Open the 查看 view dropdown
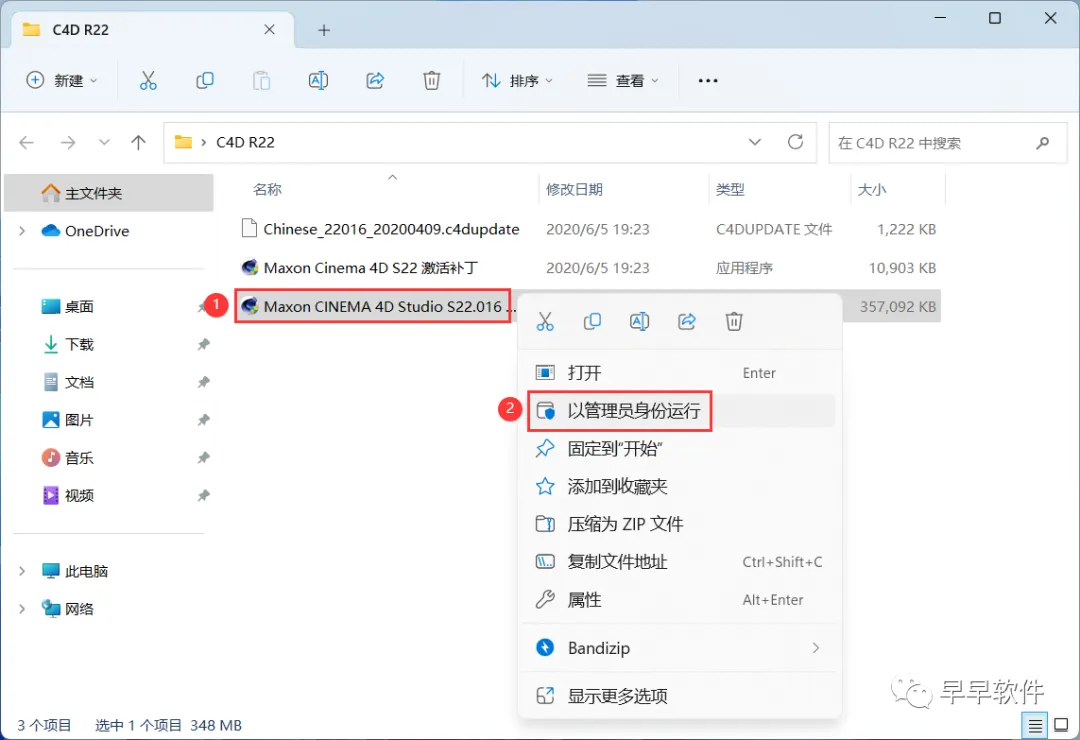1080x740 pixels. [x=623, y=81]
